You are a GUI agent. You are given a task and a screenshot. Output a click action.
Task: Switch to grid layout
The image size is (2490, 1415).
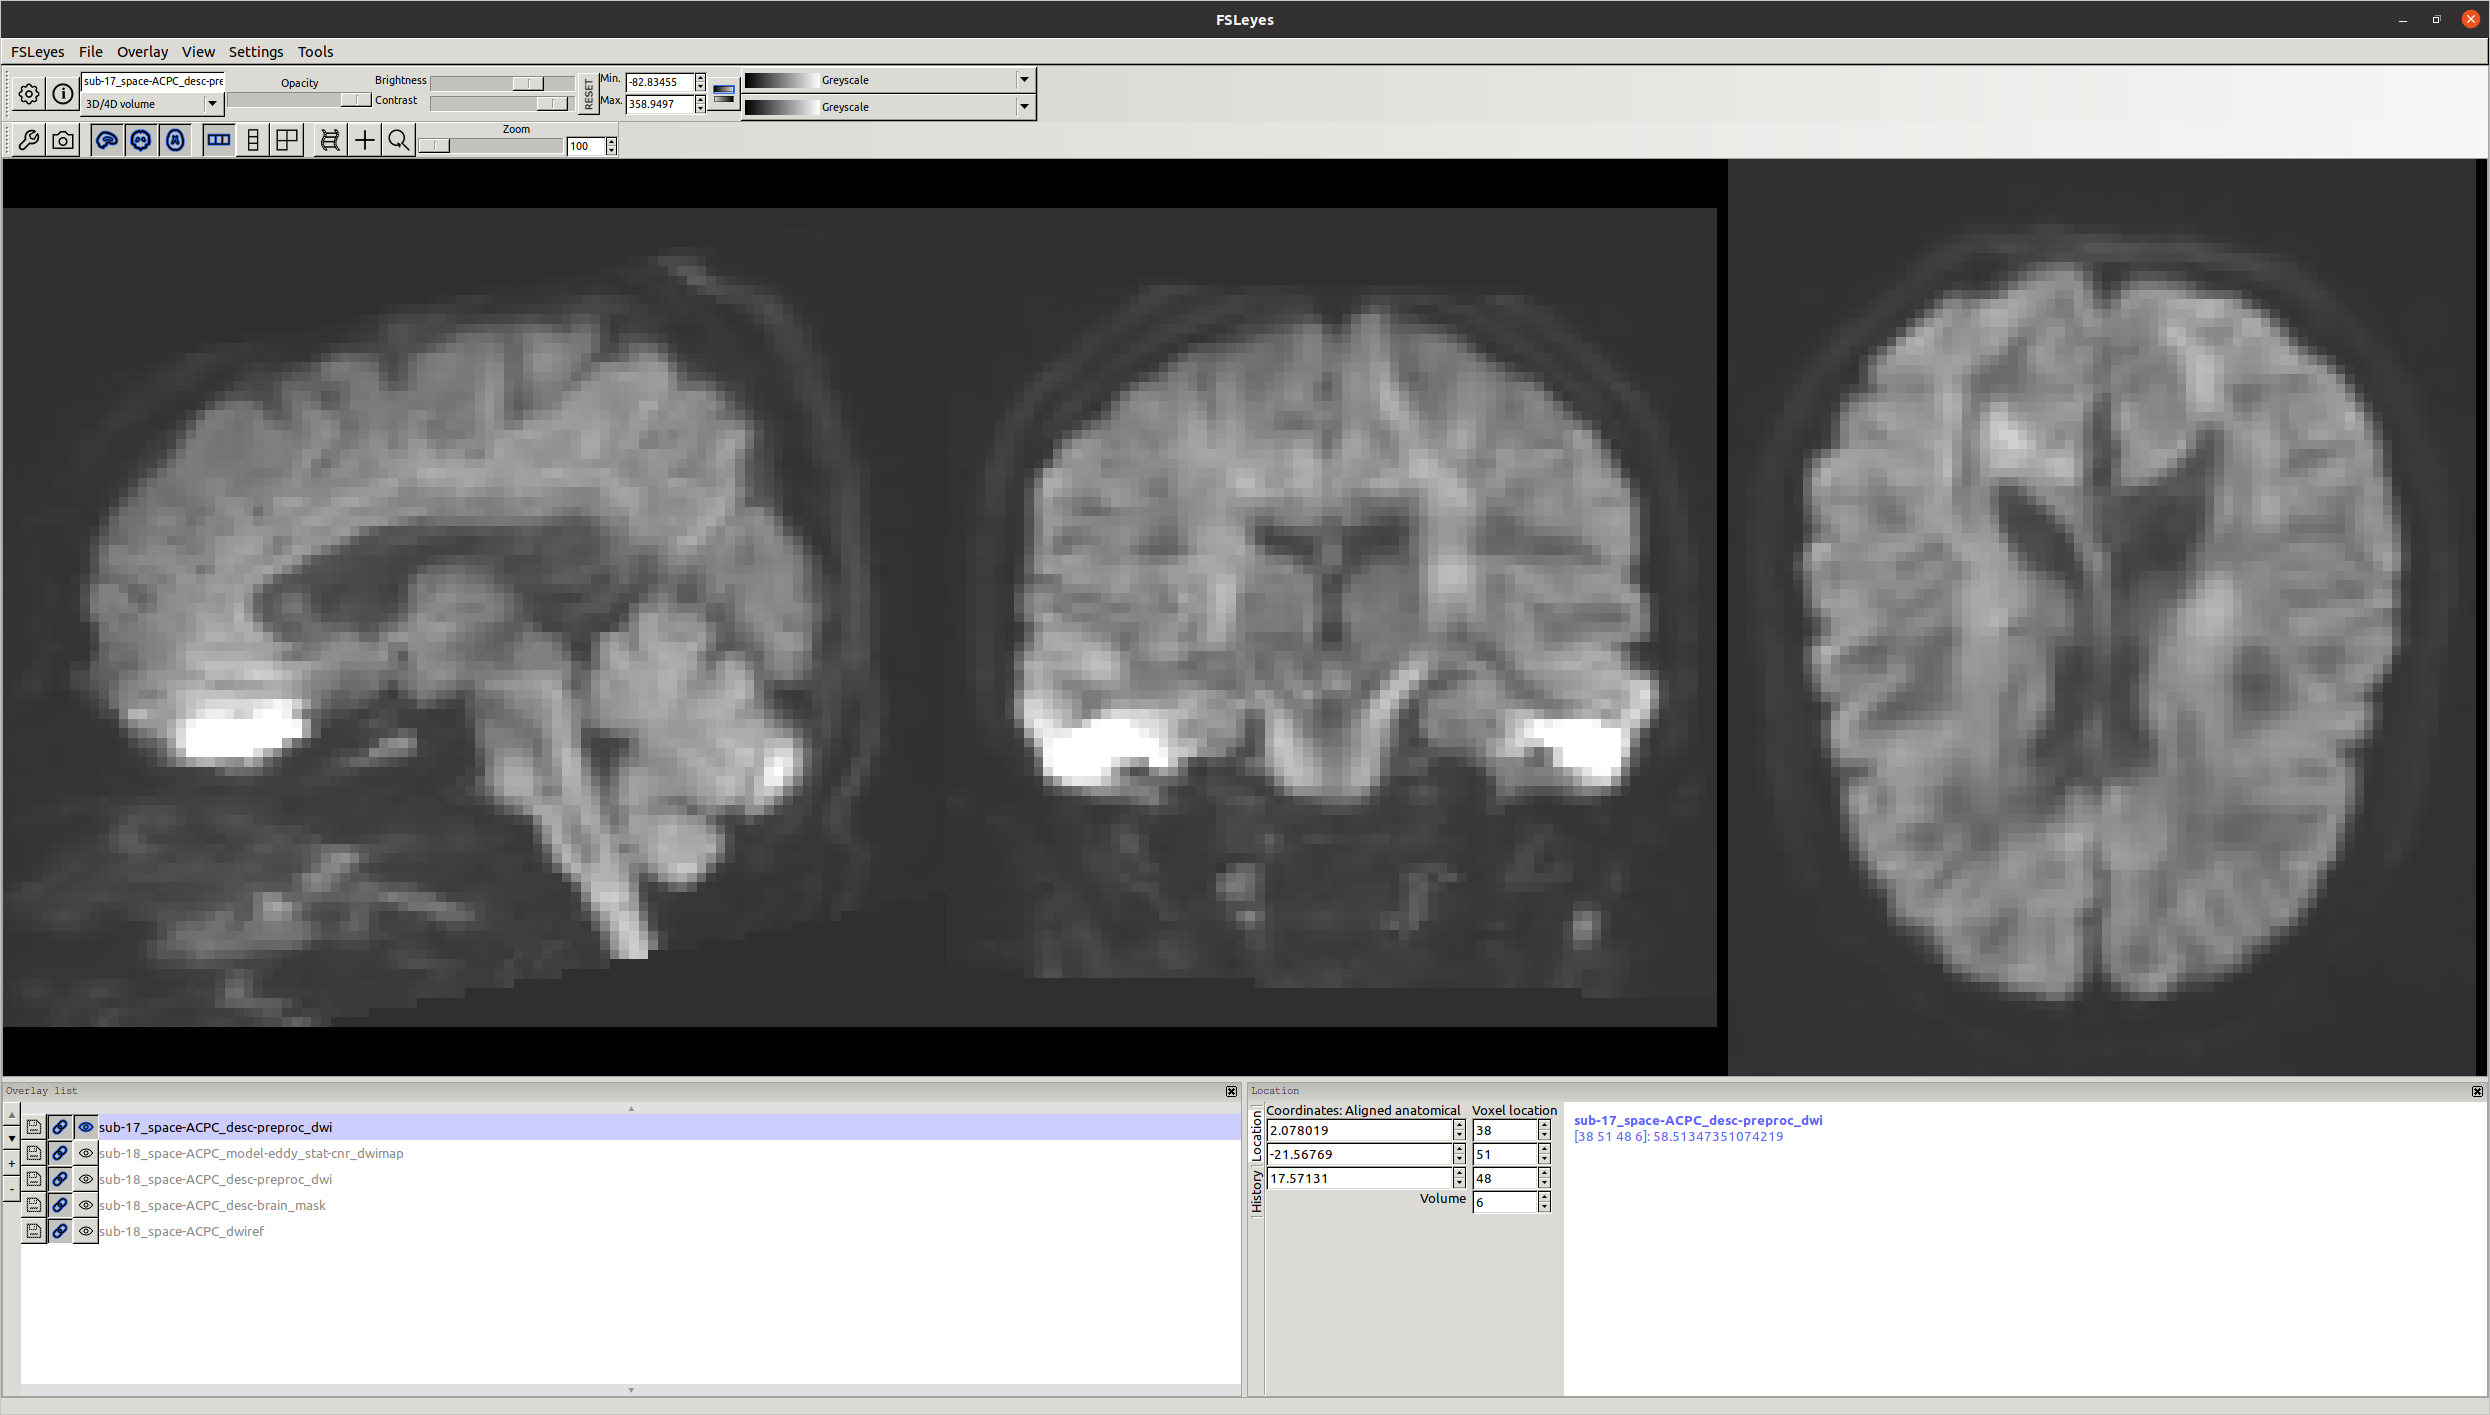[287, 141]
